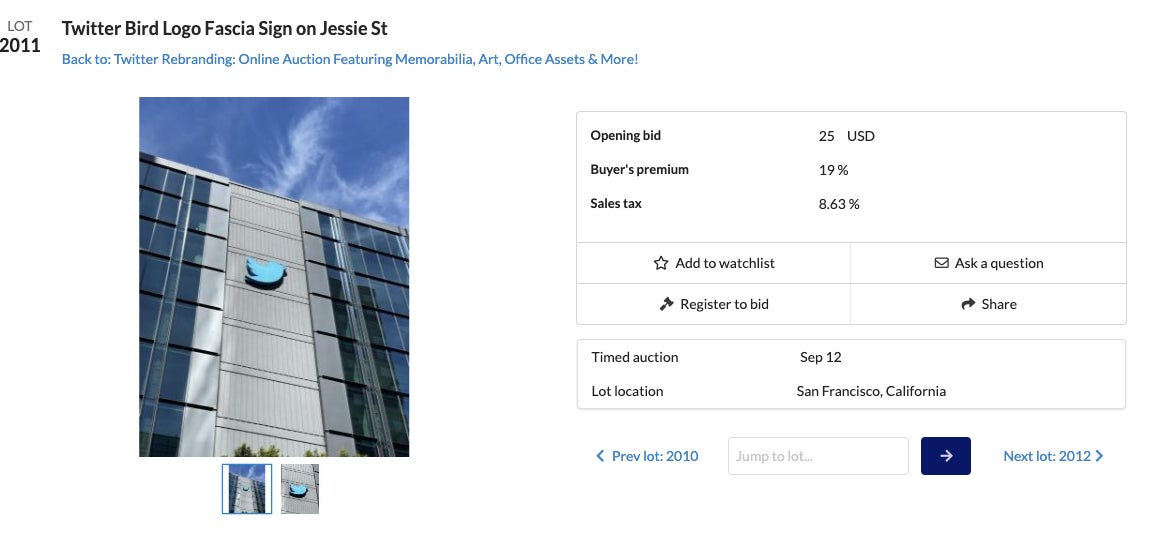Return to Twitter Rebranding auction page link

pos(350,59)
